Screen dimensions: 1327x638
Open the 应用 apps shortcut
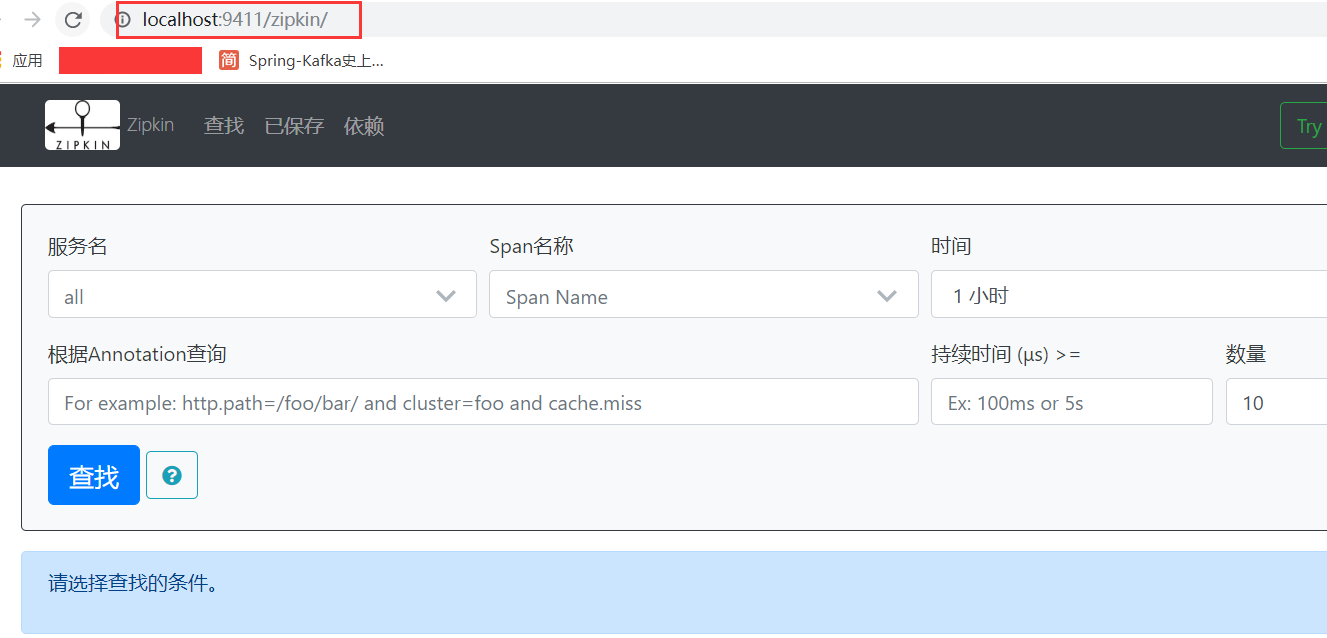click(x=27, y=61)
